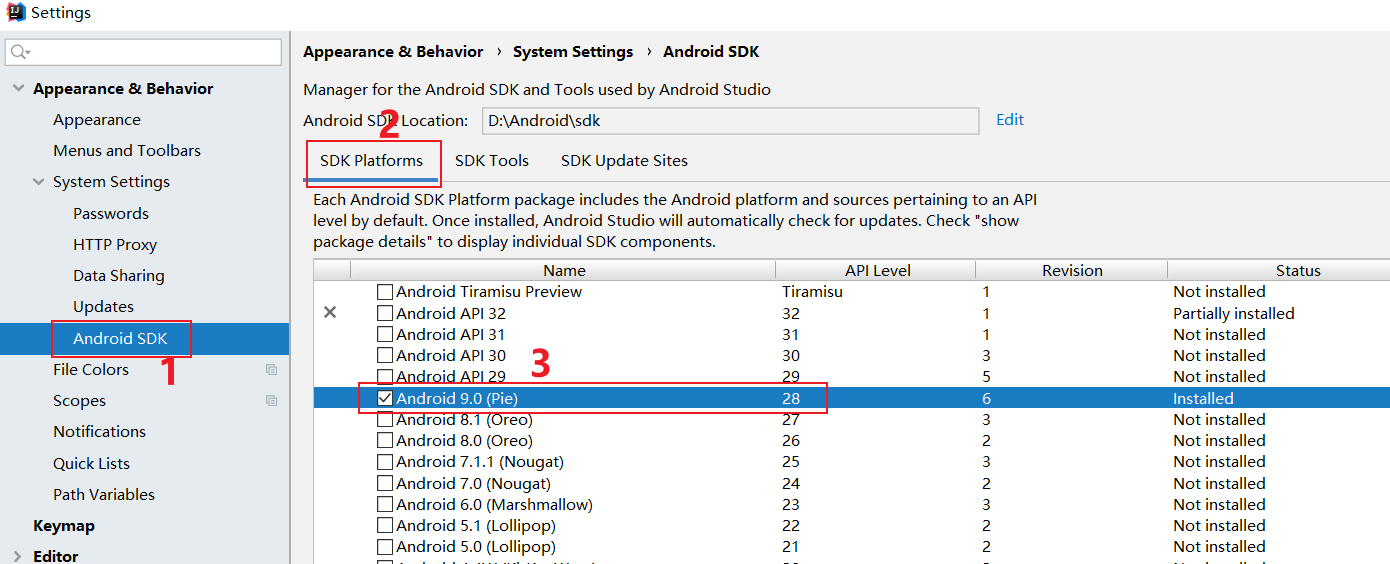Click the Edit link for SDK location
The height and width of the screenshot is (564, 1390).
[x=1010, y=120]
